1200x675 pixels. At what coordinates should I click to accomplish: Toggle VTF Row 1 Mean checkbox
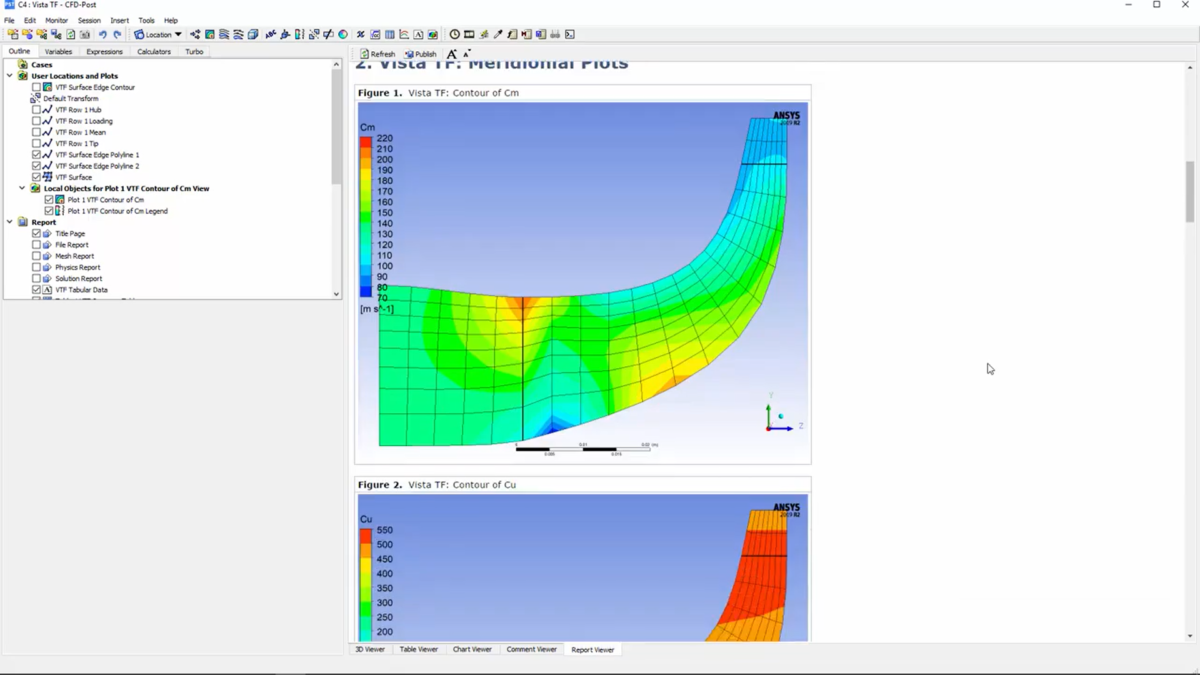pyautogui.click(x=37, y=132)
